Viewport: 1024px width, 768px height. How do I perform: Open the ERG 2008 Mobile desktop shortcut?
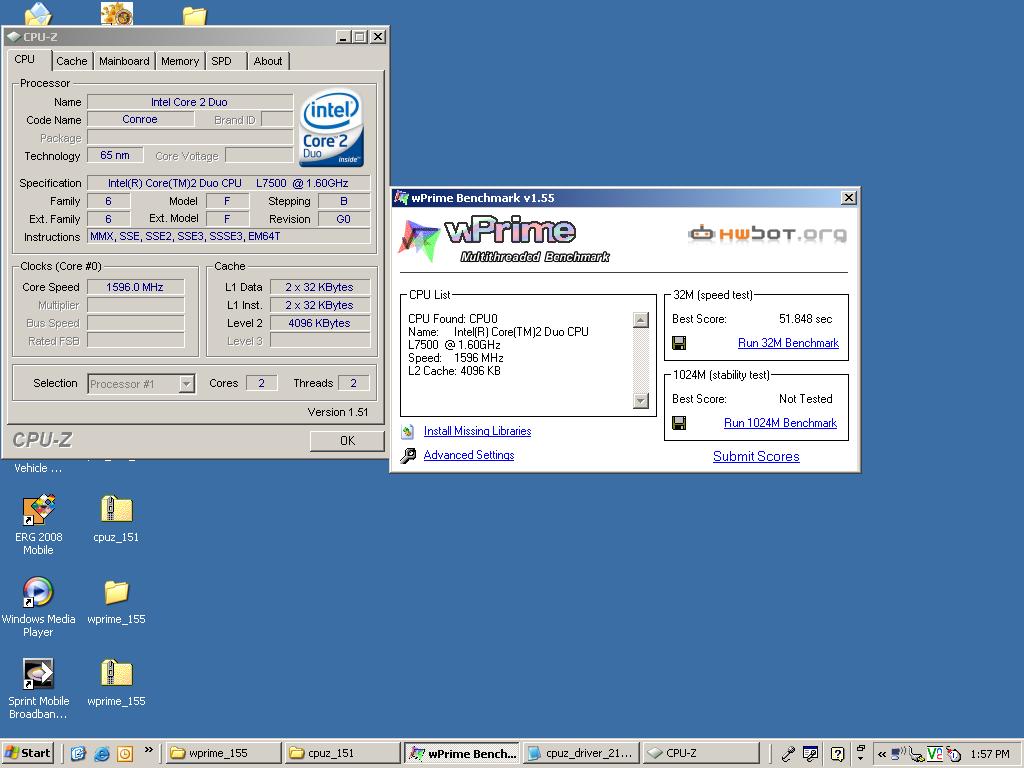coord(39,525)
